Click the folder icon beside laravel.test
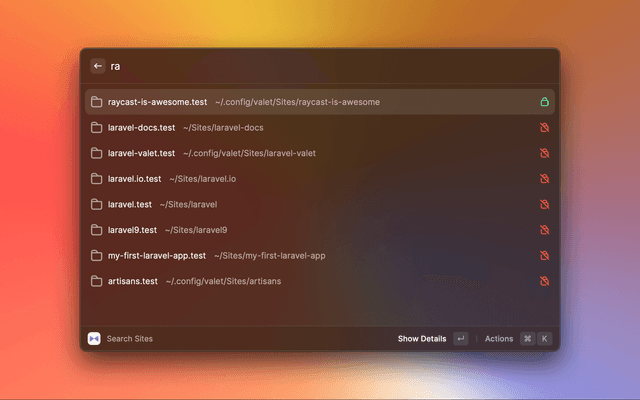 [x=97, y=204]
